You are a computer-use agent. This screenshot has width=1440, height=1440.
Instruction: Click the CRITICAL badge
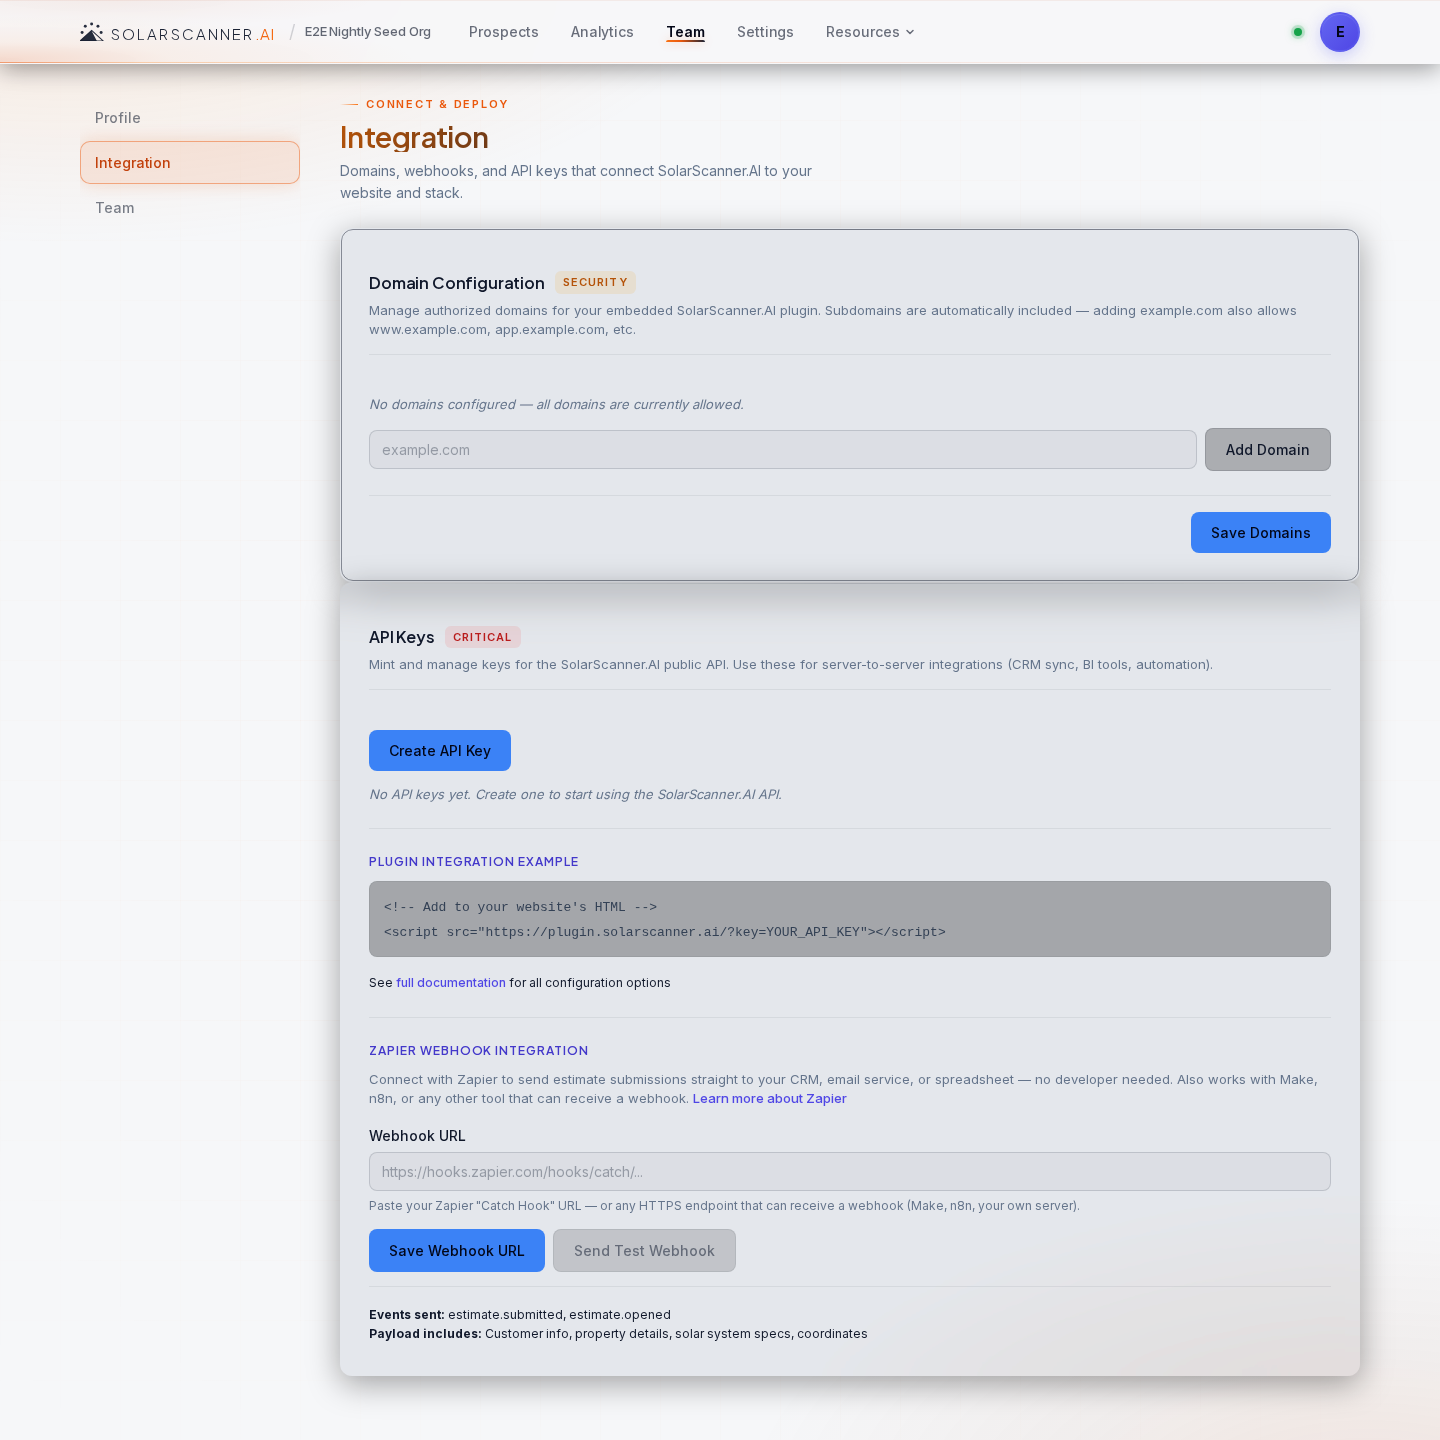pyautogui.click(x=482, y=637)
